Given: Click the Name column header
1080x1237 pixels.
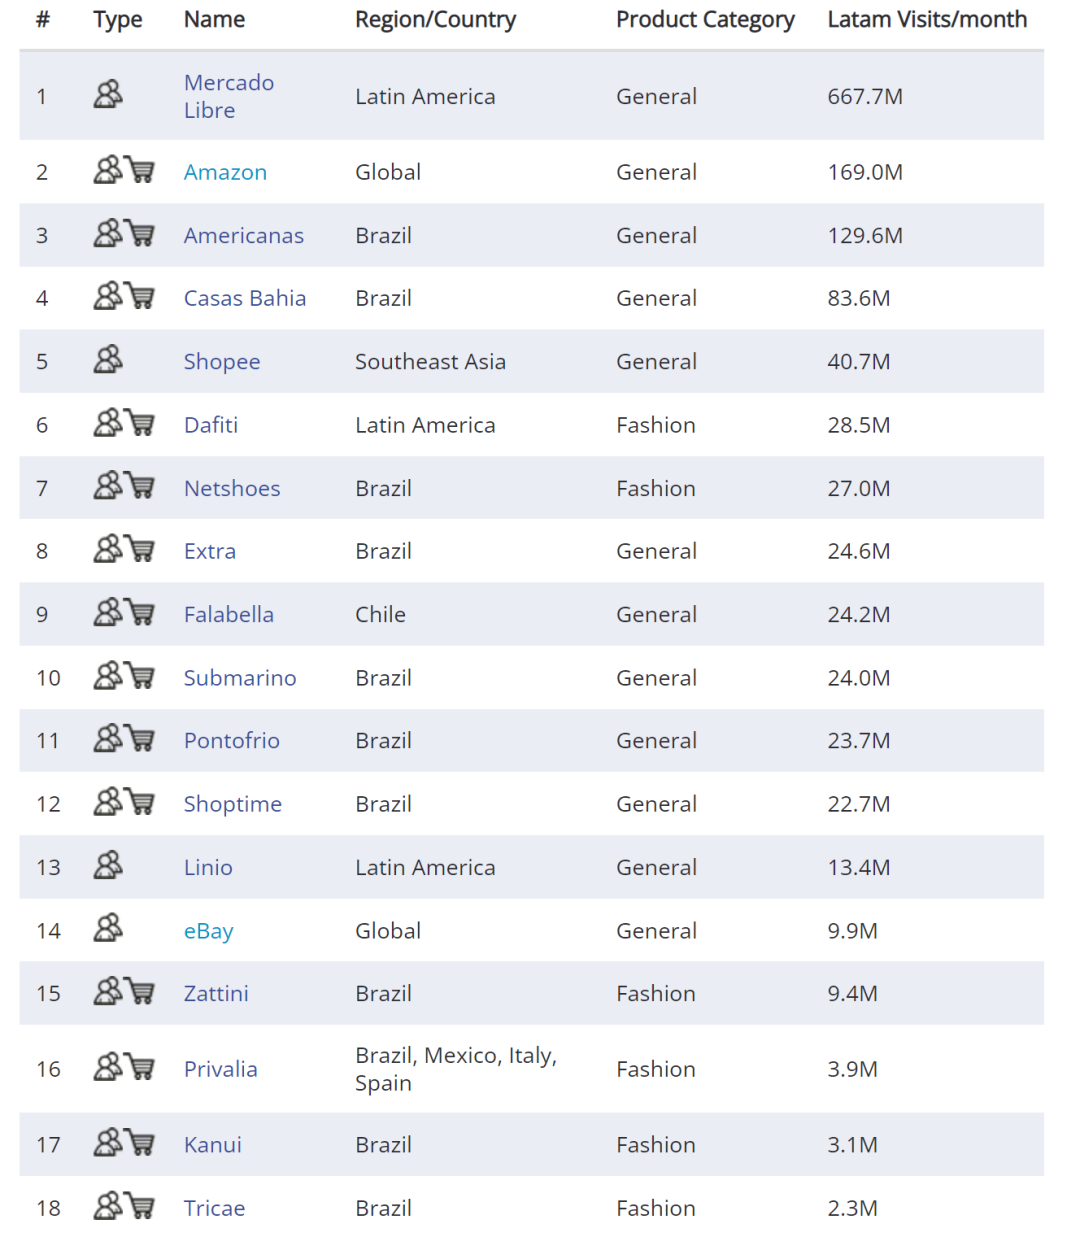Looking at the screenshot, I should (214, 19).
